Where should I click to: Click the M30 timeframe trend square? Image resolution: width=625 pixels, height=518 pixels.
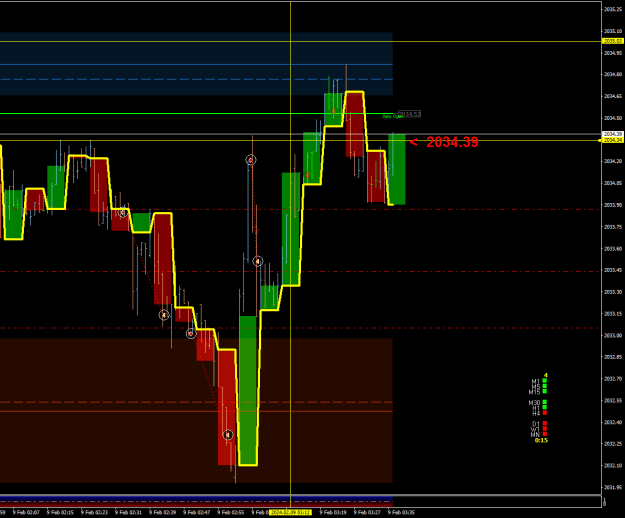[x=545, y=402]
